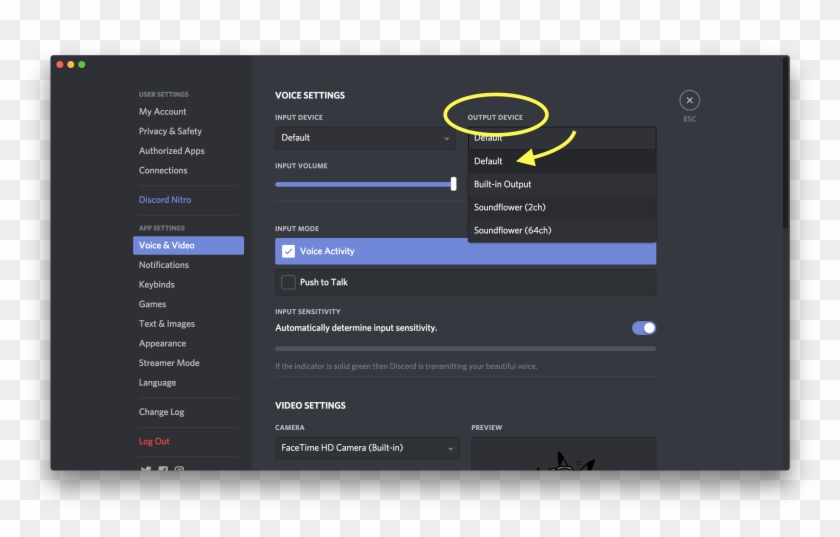Close settings with the ESC X button
The height and width of the screenshot is (537, 840).
pos(689,100)
